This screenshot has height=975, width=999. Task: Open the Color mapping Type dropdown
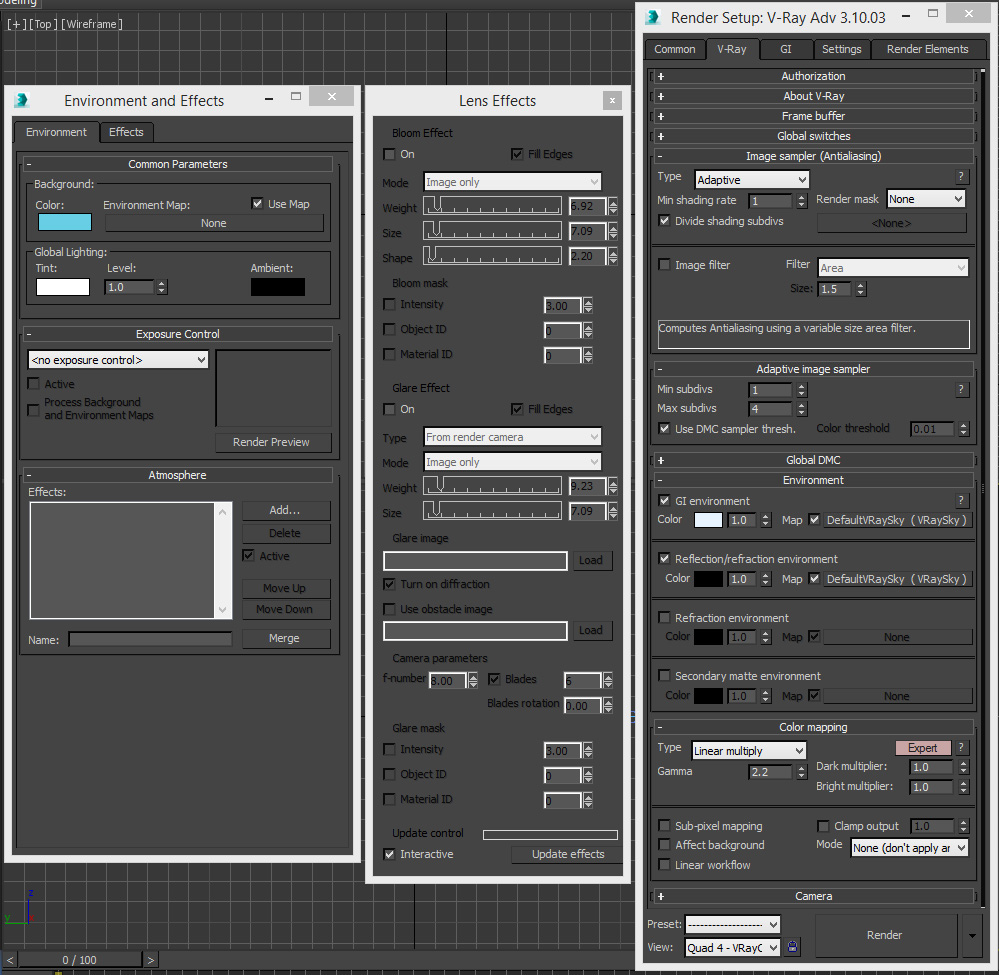[749, 751]
